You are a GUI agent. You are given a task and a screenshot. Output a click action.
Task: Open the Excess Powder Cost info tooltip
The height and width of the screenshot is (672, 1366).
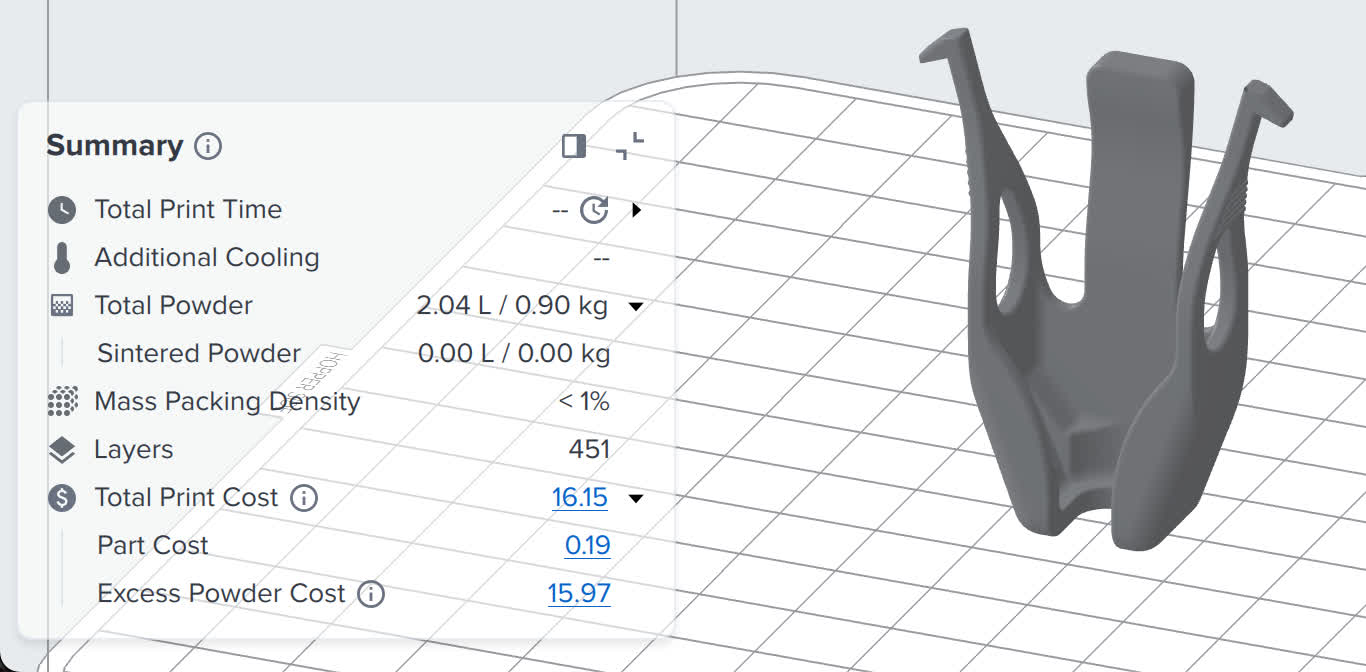[x=371, y=594]
